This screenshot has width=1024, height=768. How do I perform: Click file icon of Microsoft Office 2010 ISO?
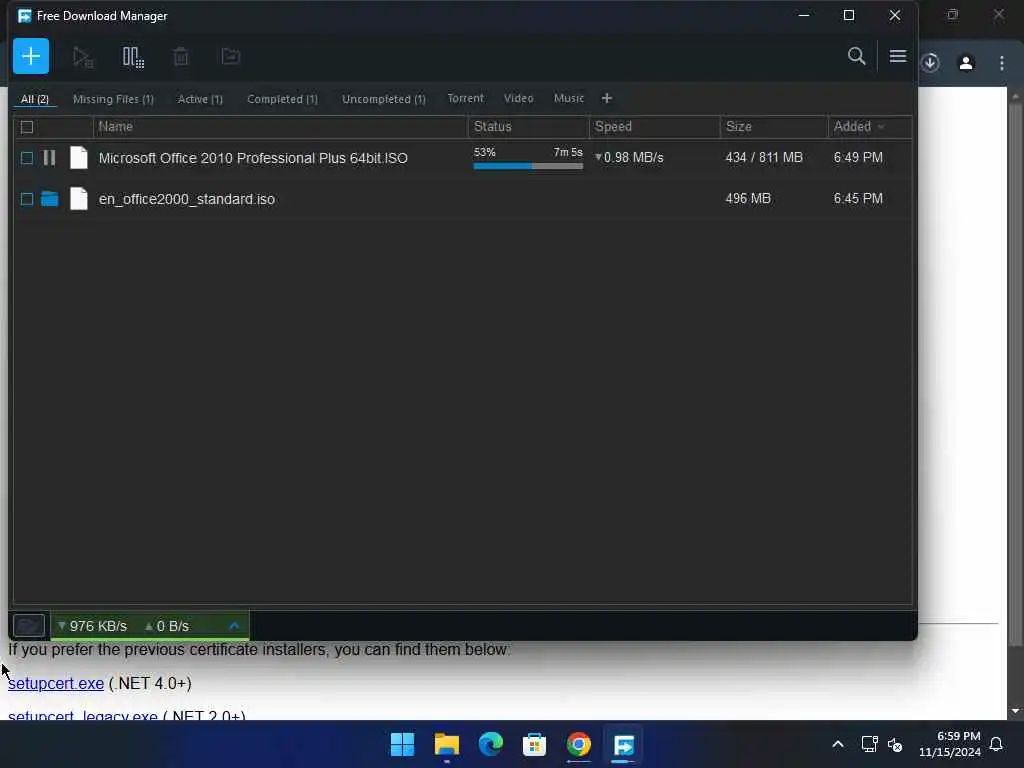pos(78,157)
